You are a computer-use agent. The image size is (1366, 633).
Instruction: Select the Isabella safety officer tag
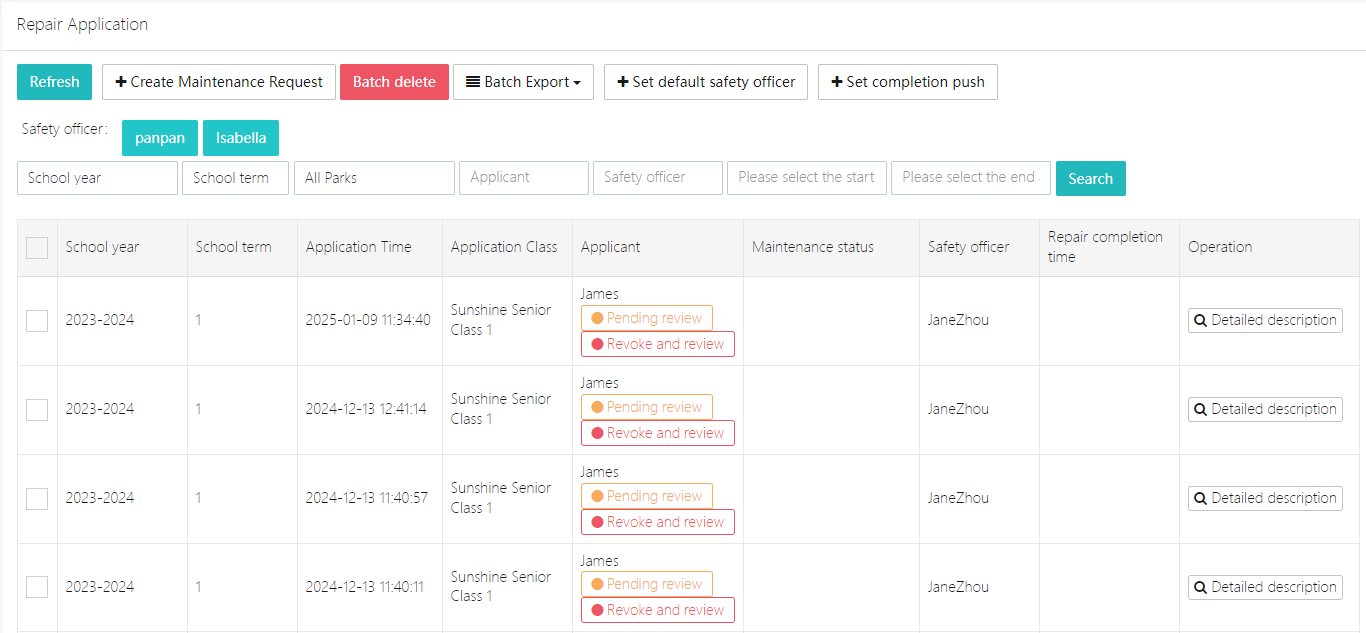(x=241, y=138)
